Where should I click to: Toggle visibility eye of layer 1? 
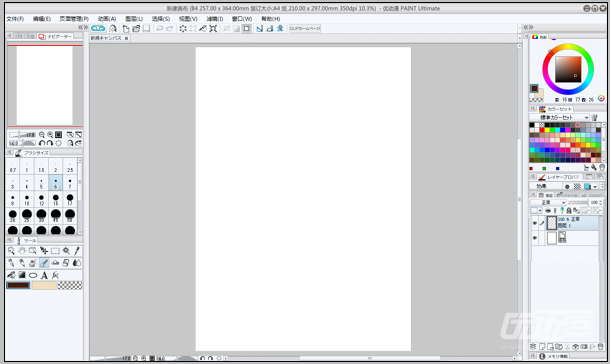(x=535, y=223)
